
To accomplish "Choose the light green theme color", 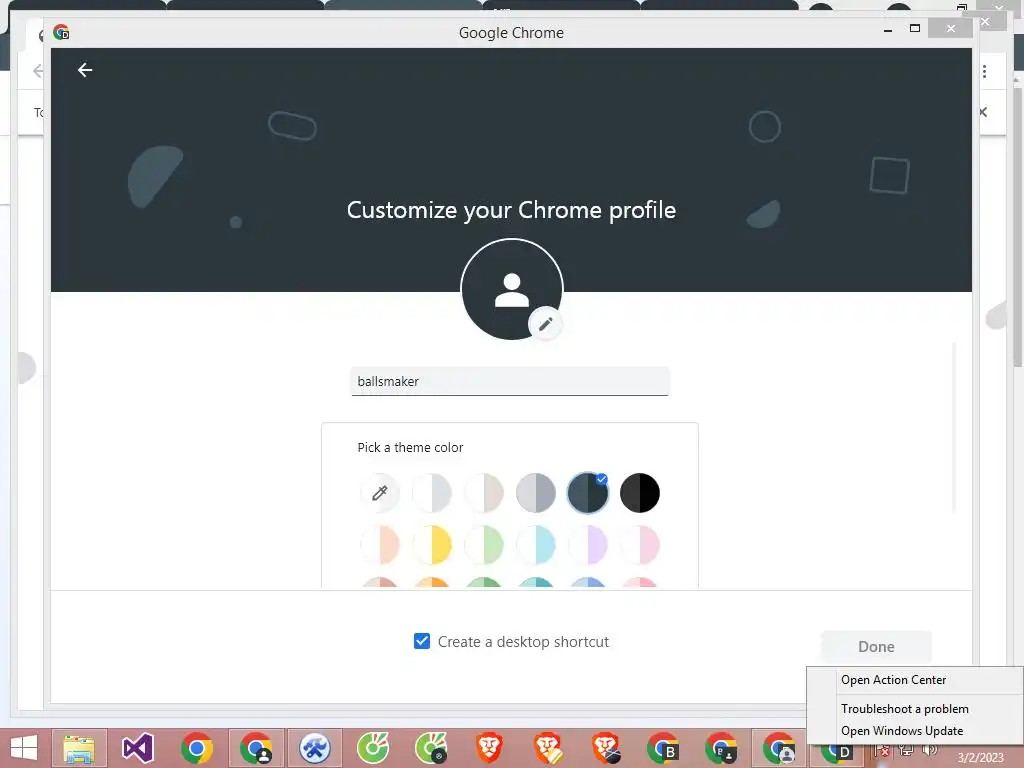I will 484,545.
